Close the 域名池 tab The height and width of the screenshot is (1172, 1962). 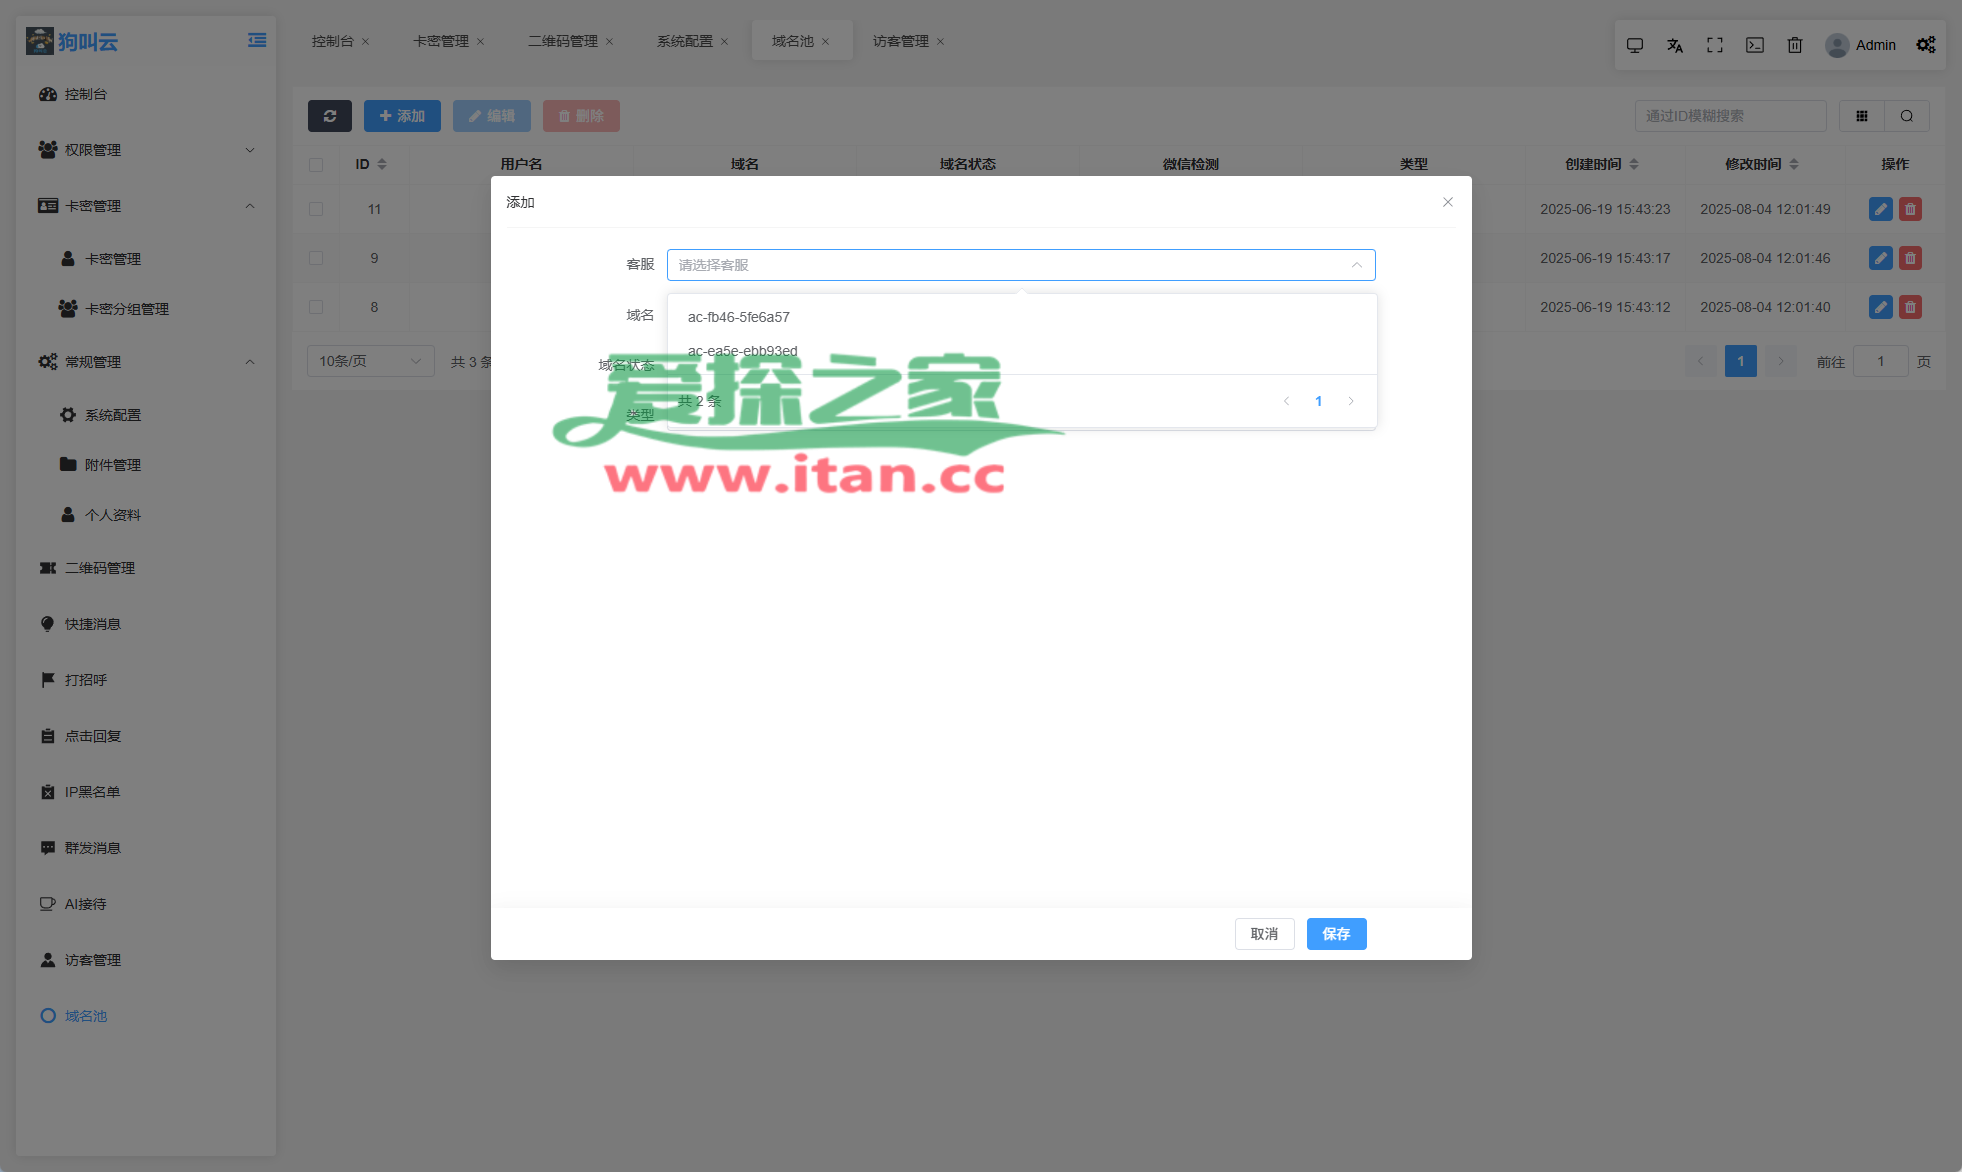tap(825, 42)
